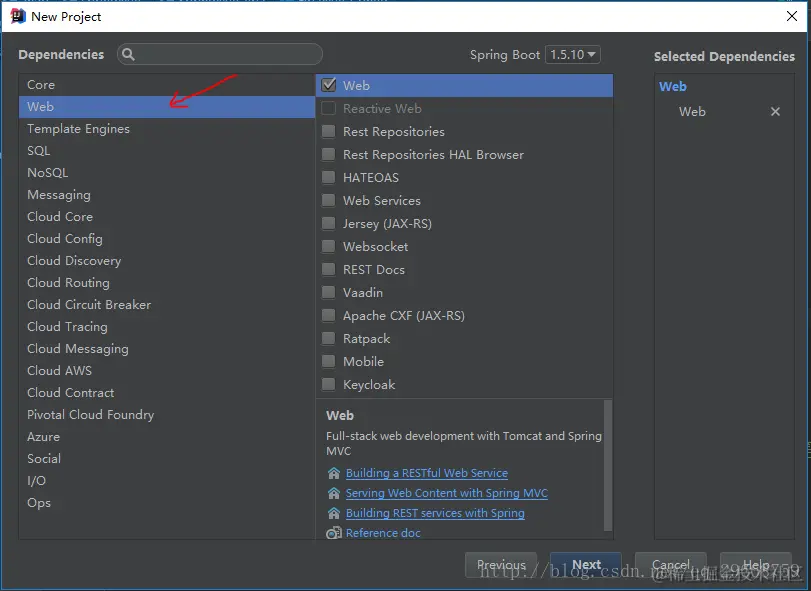Select the Messaging category
811x591 pixels.
tap(167, 194)
